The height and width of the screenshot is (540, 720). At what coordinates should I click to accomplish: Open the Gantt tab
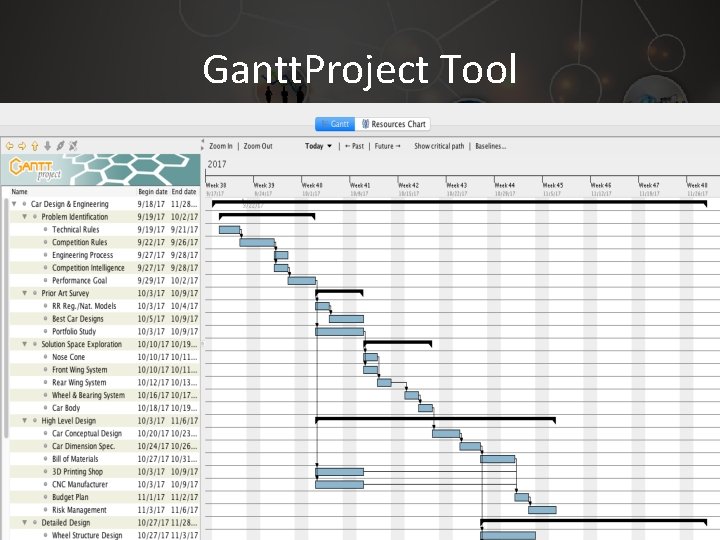coord(335,124)
